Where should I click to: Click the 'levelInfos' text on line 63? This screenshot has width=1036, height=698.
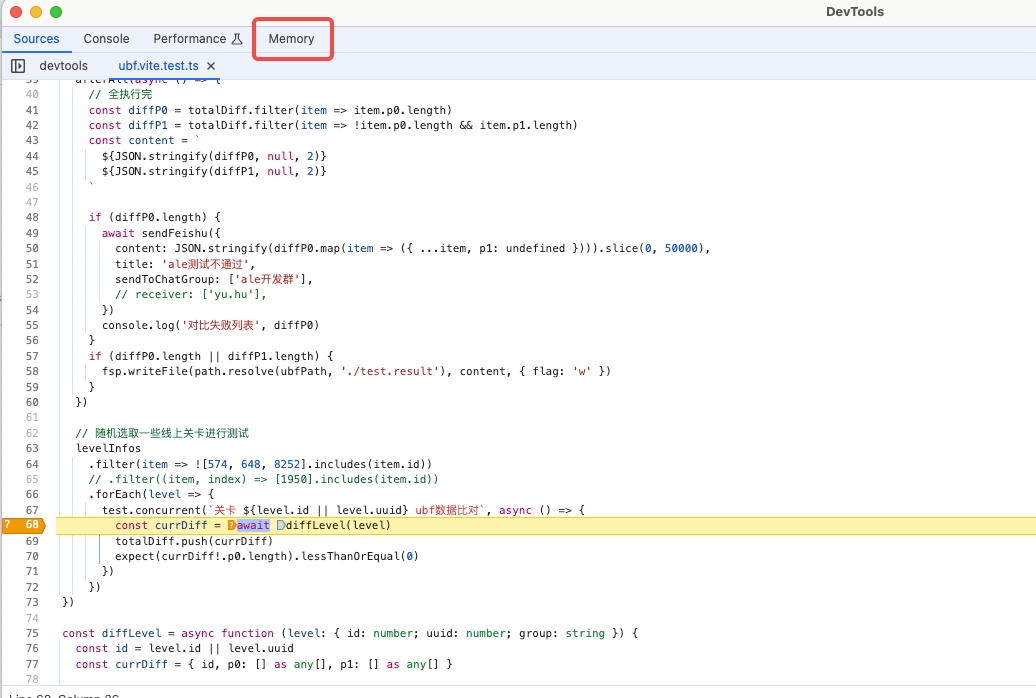[108, 448]
